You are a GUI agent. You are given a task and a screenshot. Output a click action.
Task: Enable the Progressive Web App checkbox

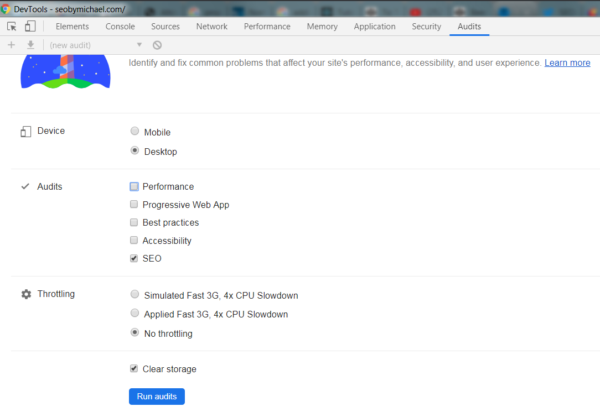[134, 204]
